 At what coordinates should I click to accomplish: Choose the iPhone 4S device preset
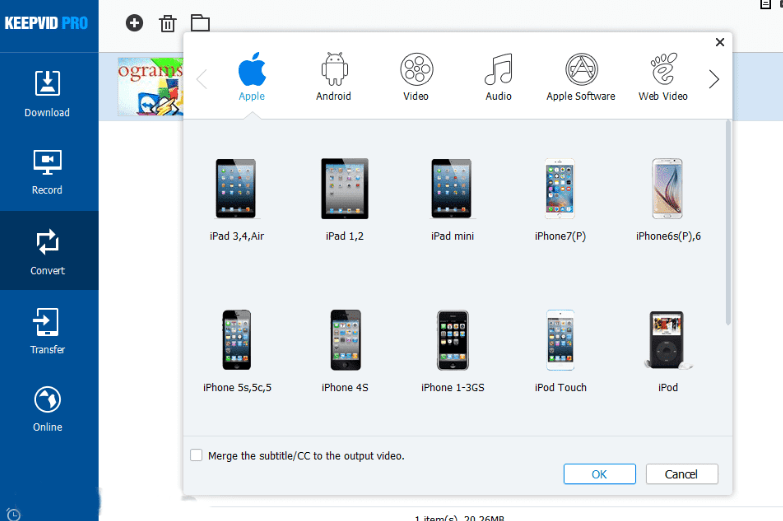(345, 351)
